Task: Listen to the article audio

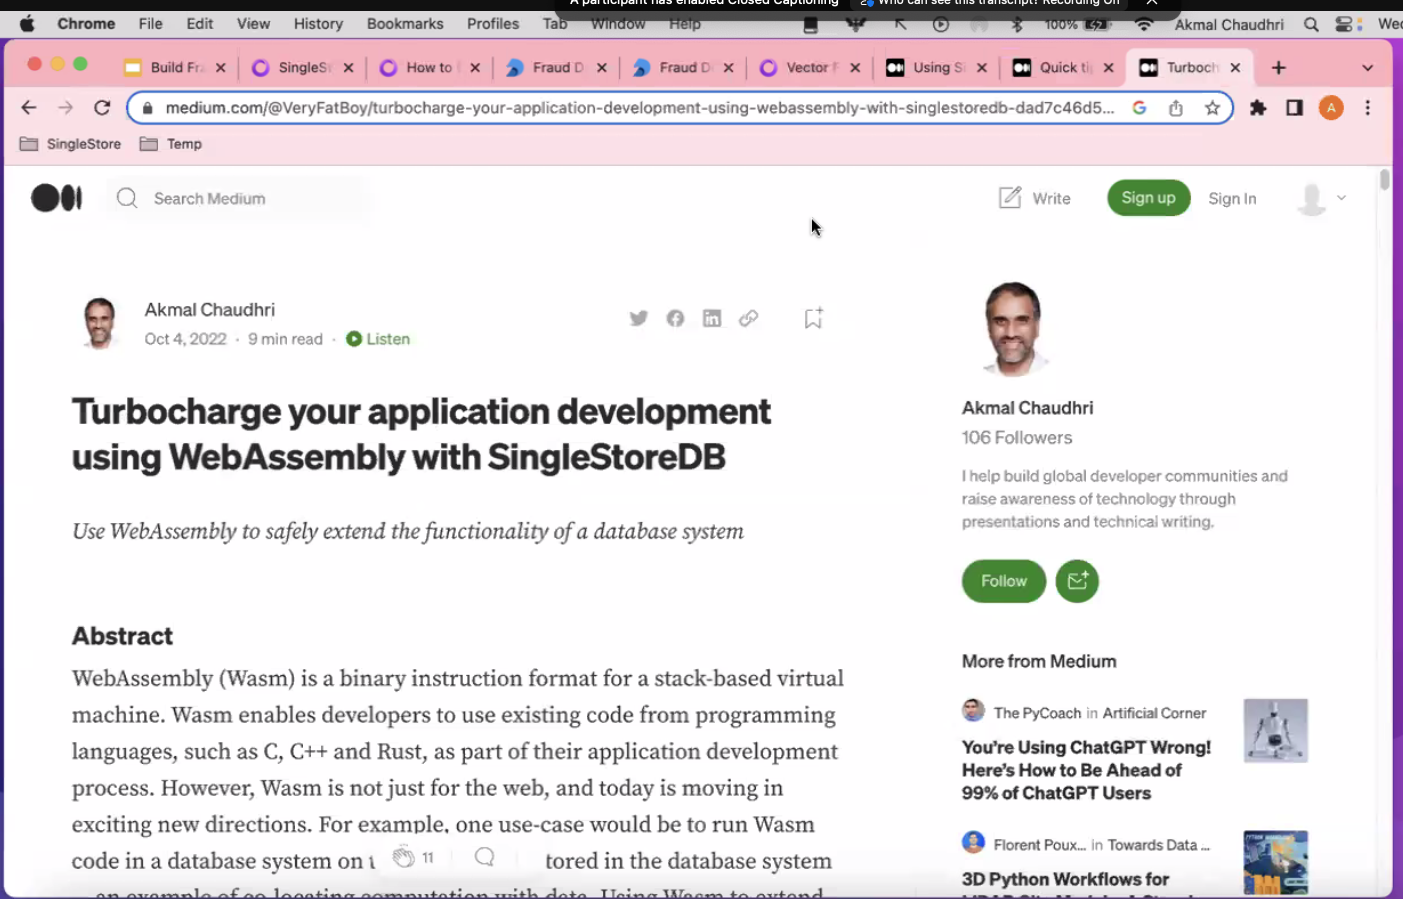Action: (x=378, y=339)
